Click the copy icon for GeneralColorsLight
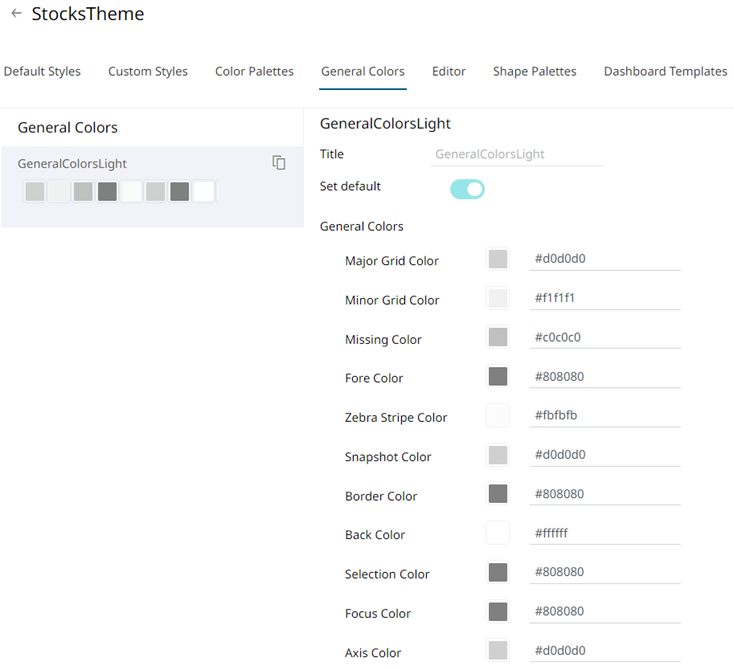 pos(279,163)
